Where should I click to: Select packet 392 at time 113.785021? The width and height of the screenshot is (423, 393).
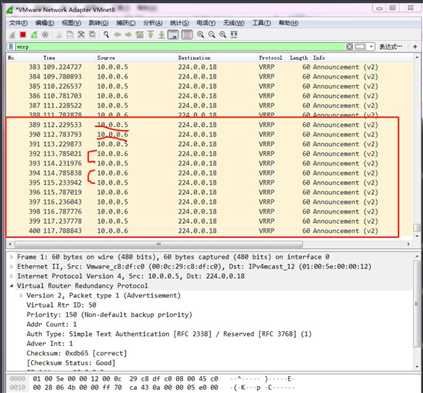click(210, 154)
